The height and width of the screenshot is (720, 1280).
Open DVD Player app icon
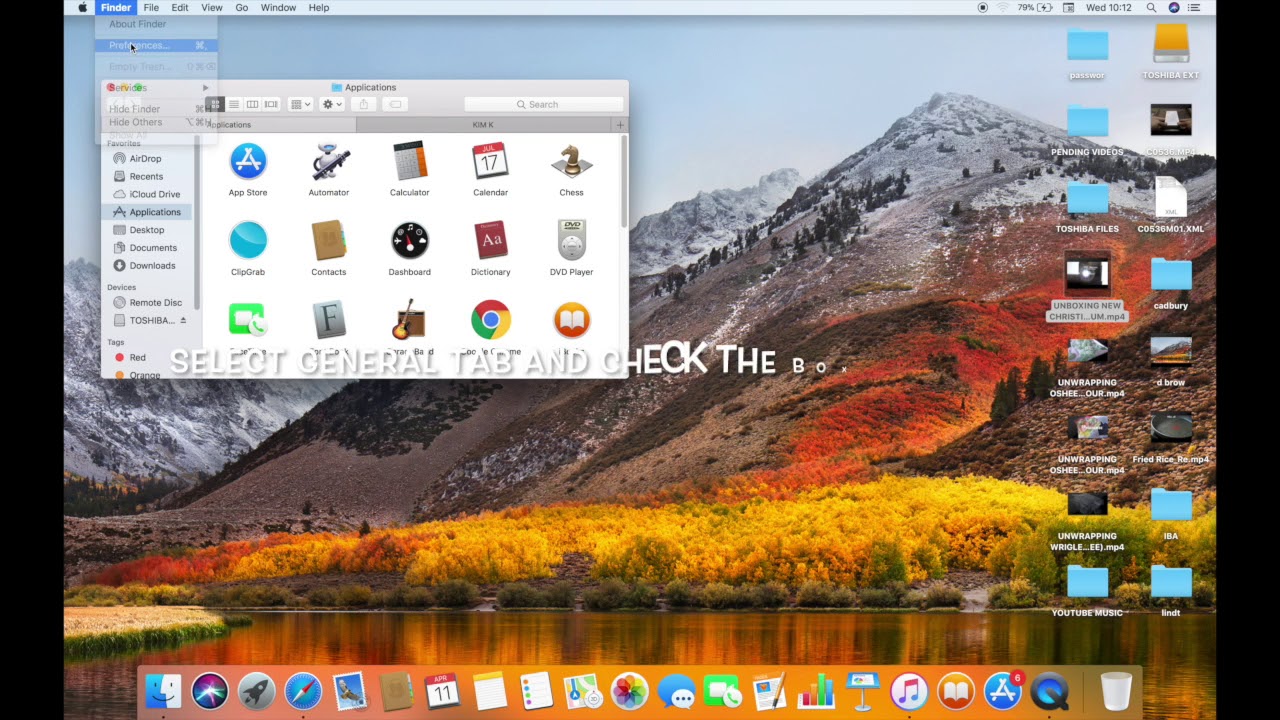pos(571,240)
